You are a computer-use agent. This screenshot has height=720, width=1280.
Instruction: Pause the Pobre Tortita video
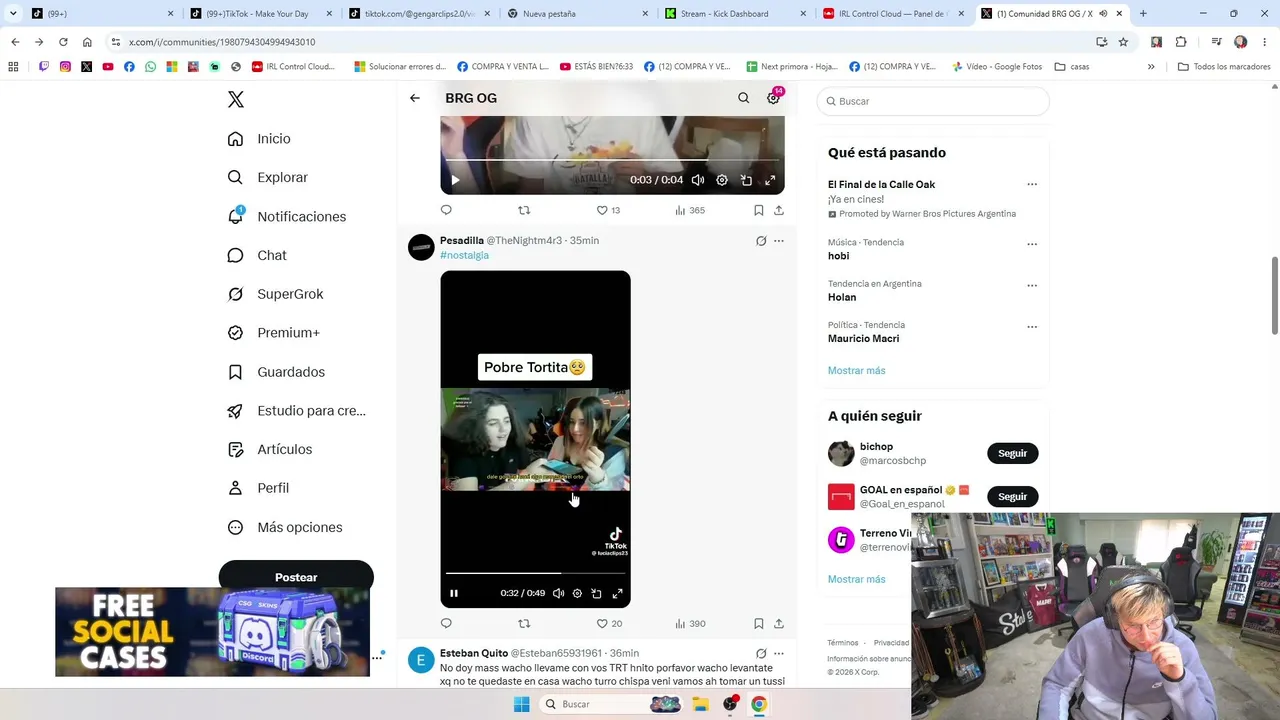pos(454,593)
